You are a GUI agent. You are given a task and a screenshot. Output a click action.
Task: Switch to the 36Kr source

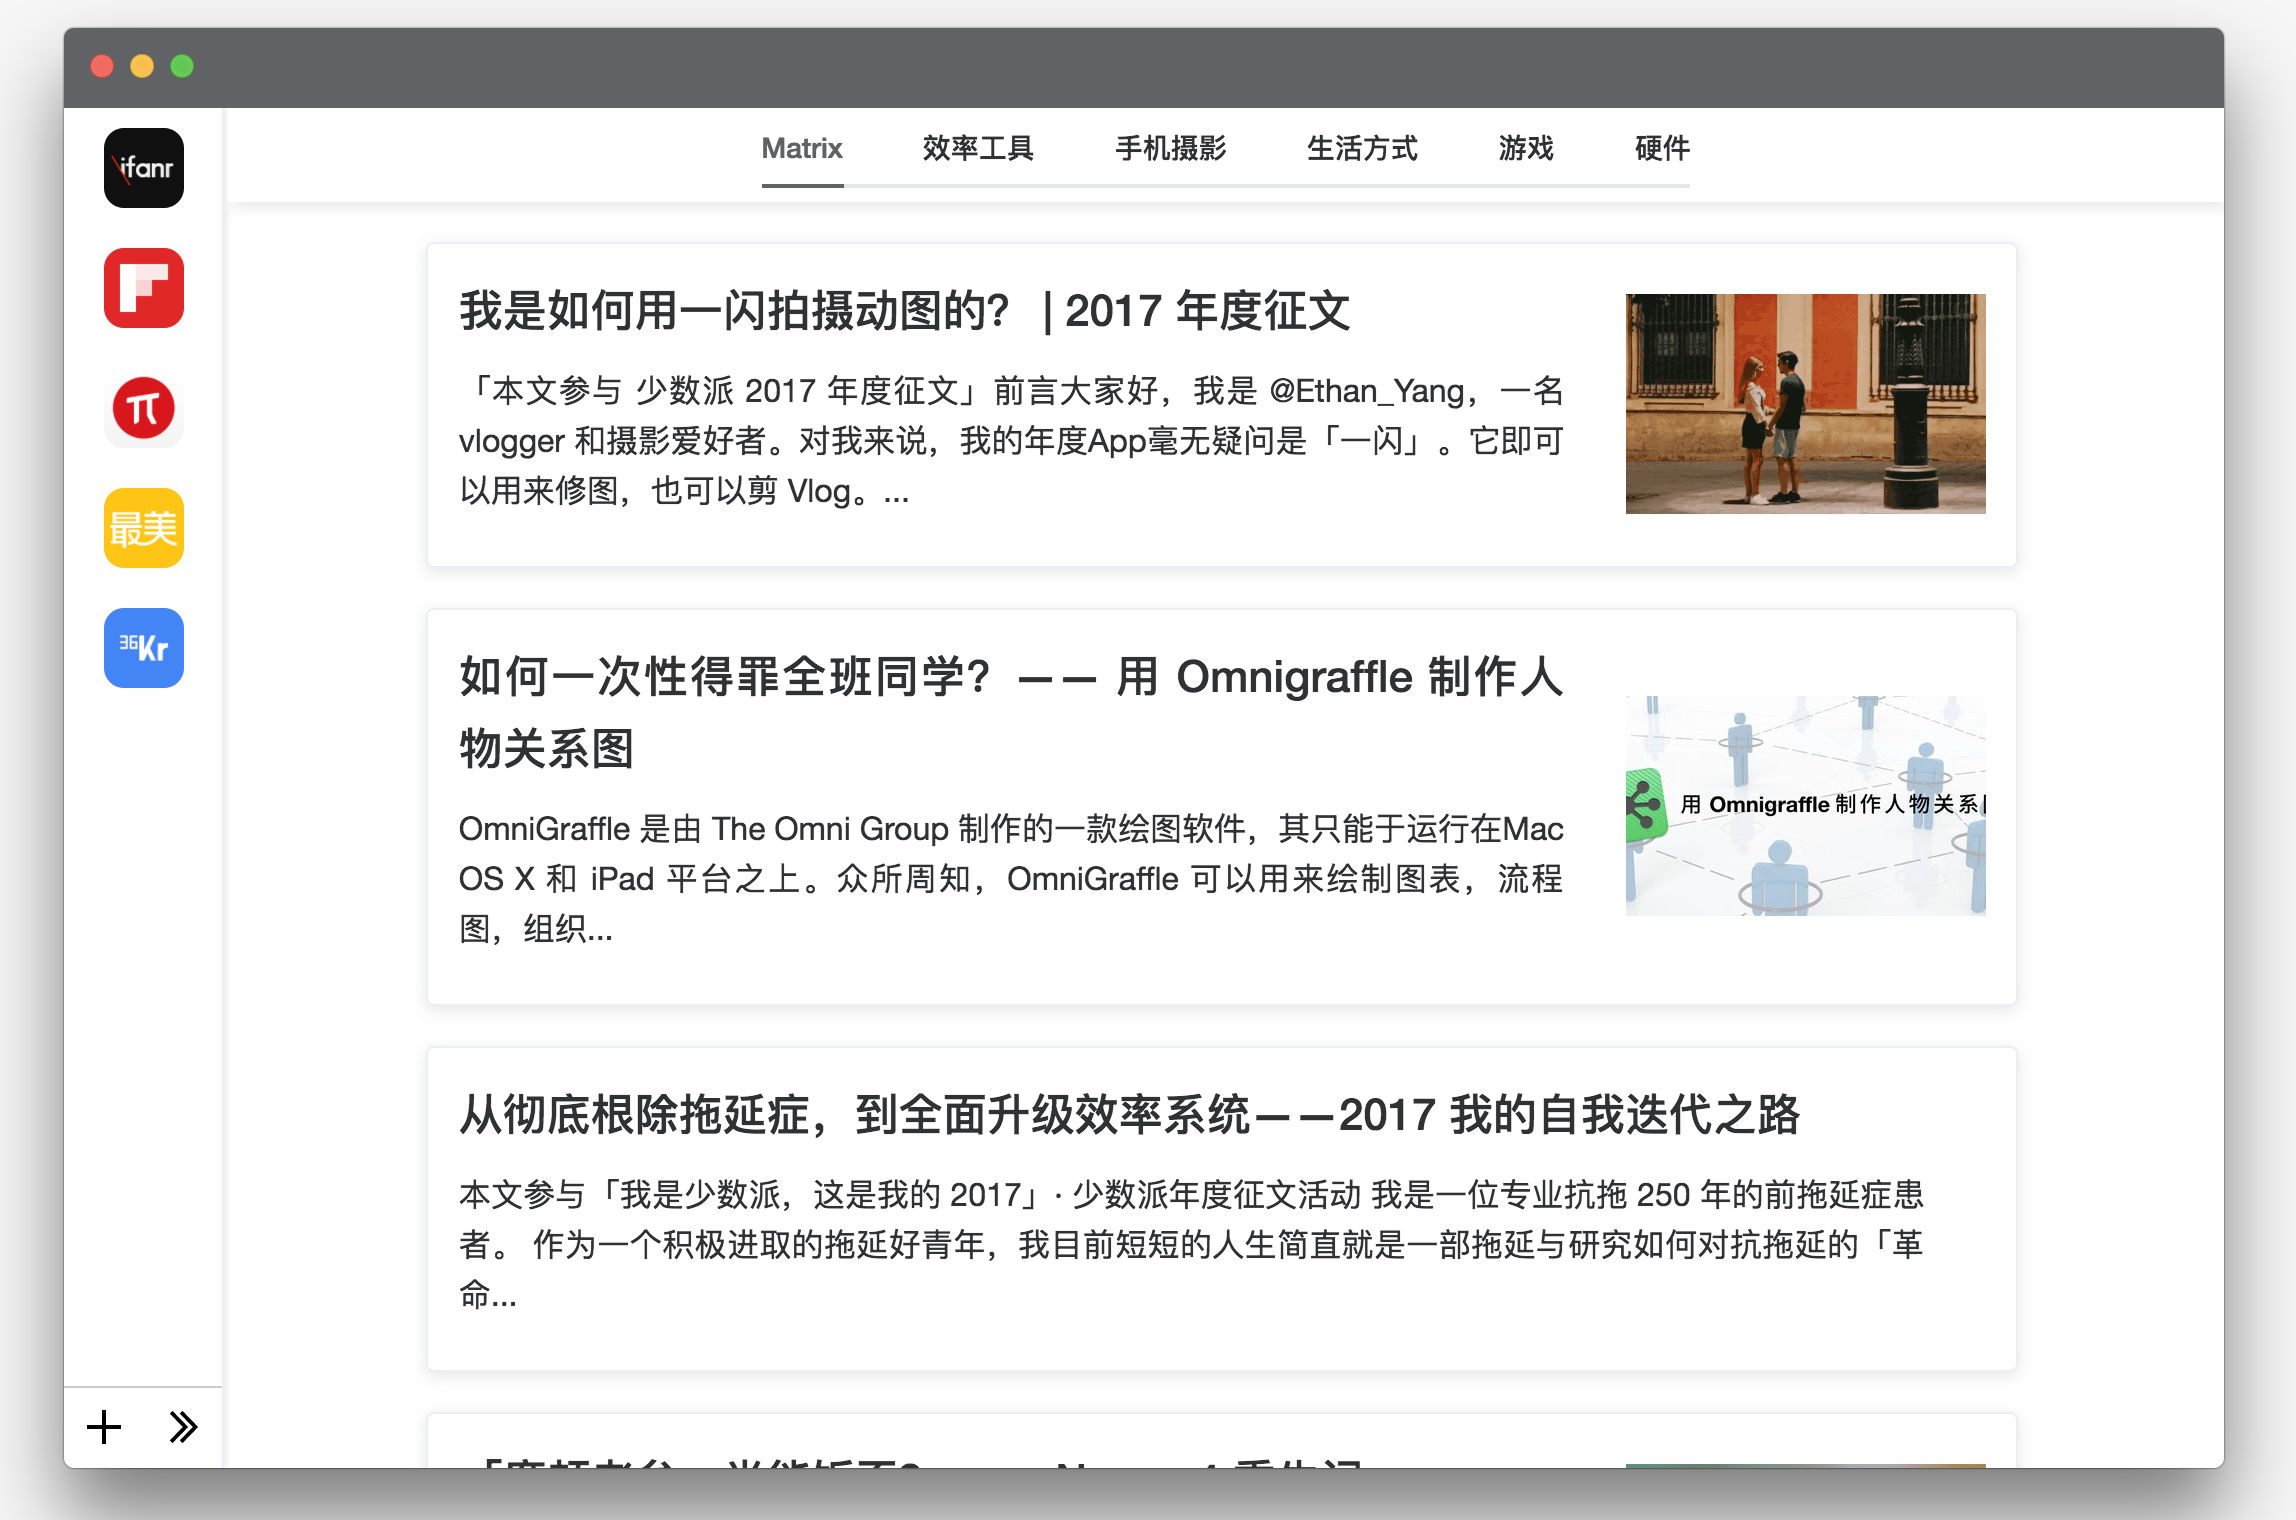click(144, 648)
